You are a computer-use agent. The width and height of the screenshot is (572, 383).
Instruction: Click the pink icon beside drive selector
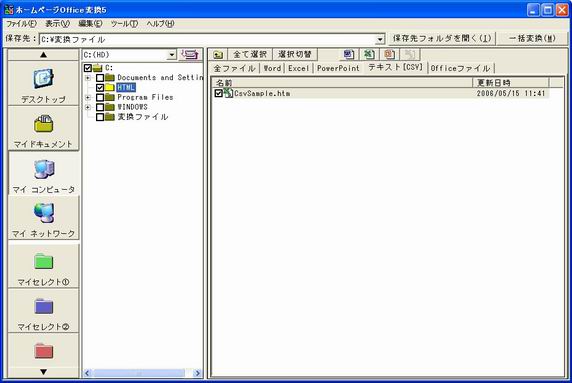[190, 55]
